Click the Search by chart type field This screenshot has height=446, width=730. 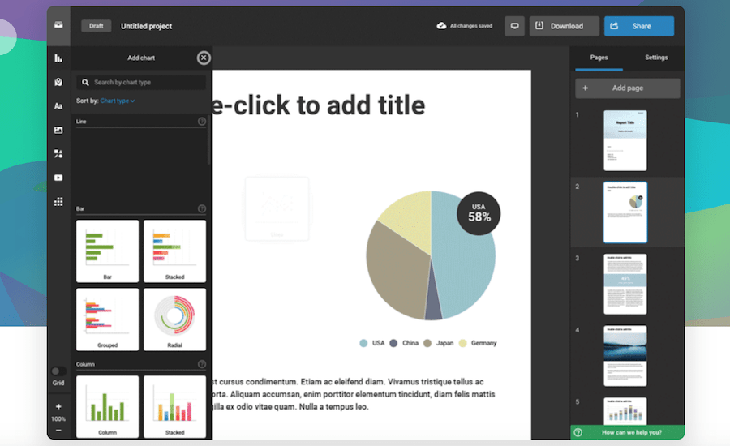[x=141, y=82]
